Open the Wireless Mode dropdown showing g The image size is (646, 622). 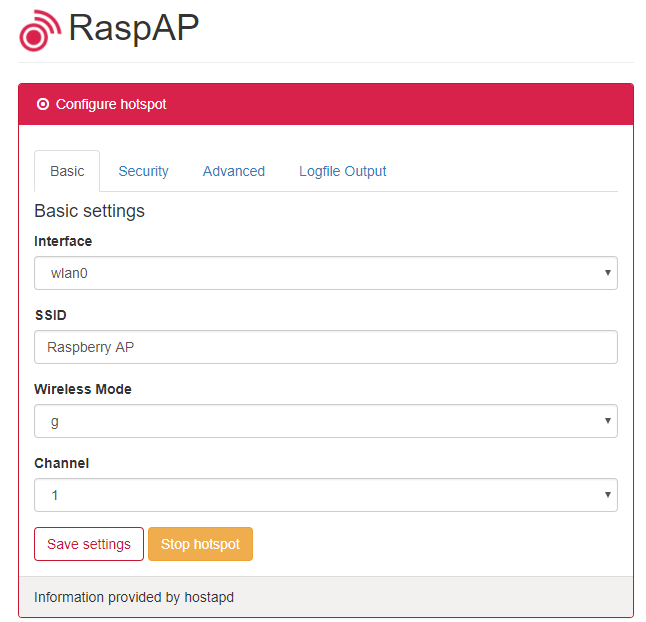325,421
